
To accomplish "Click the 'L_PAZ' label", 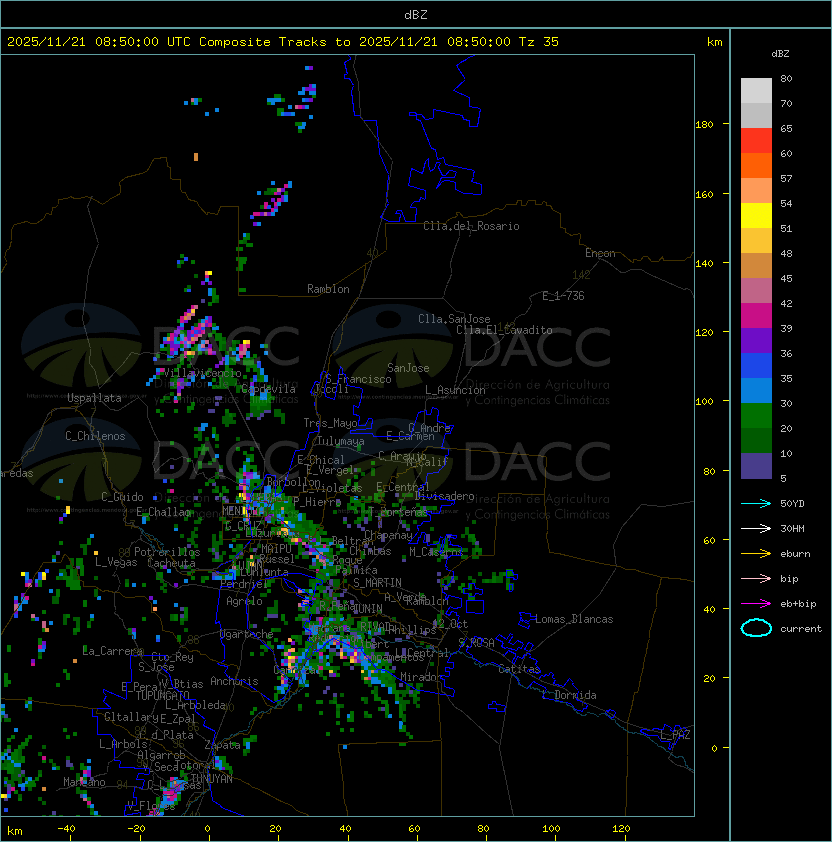I will [675, 735].
